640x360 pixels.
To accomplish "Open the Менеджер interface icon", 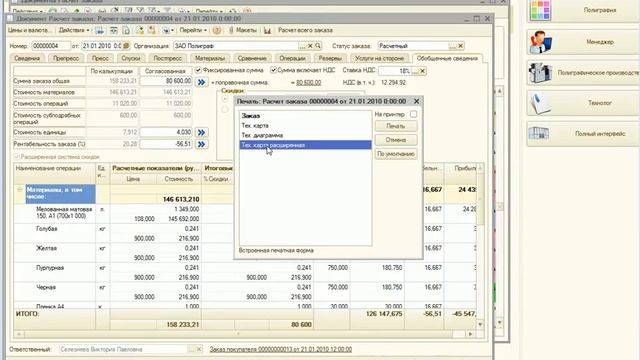I will (x=540, y=42).
